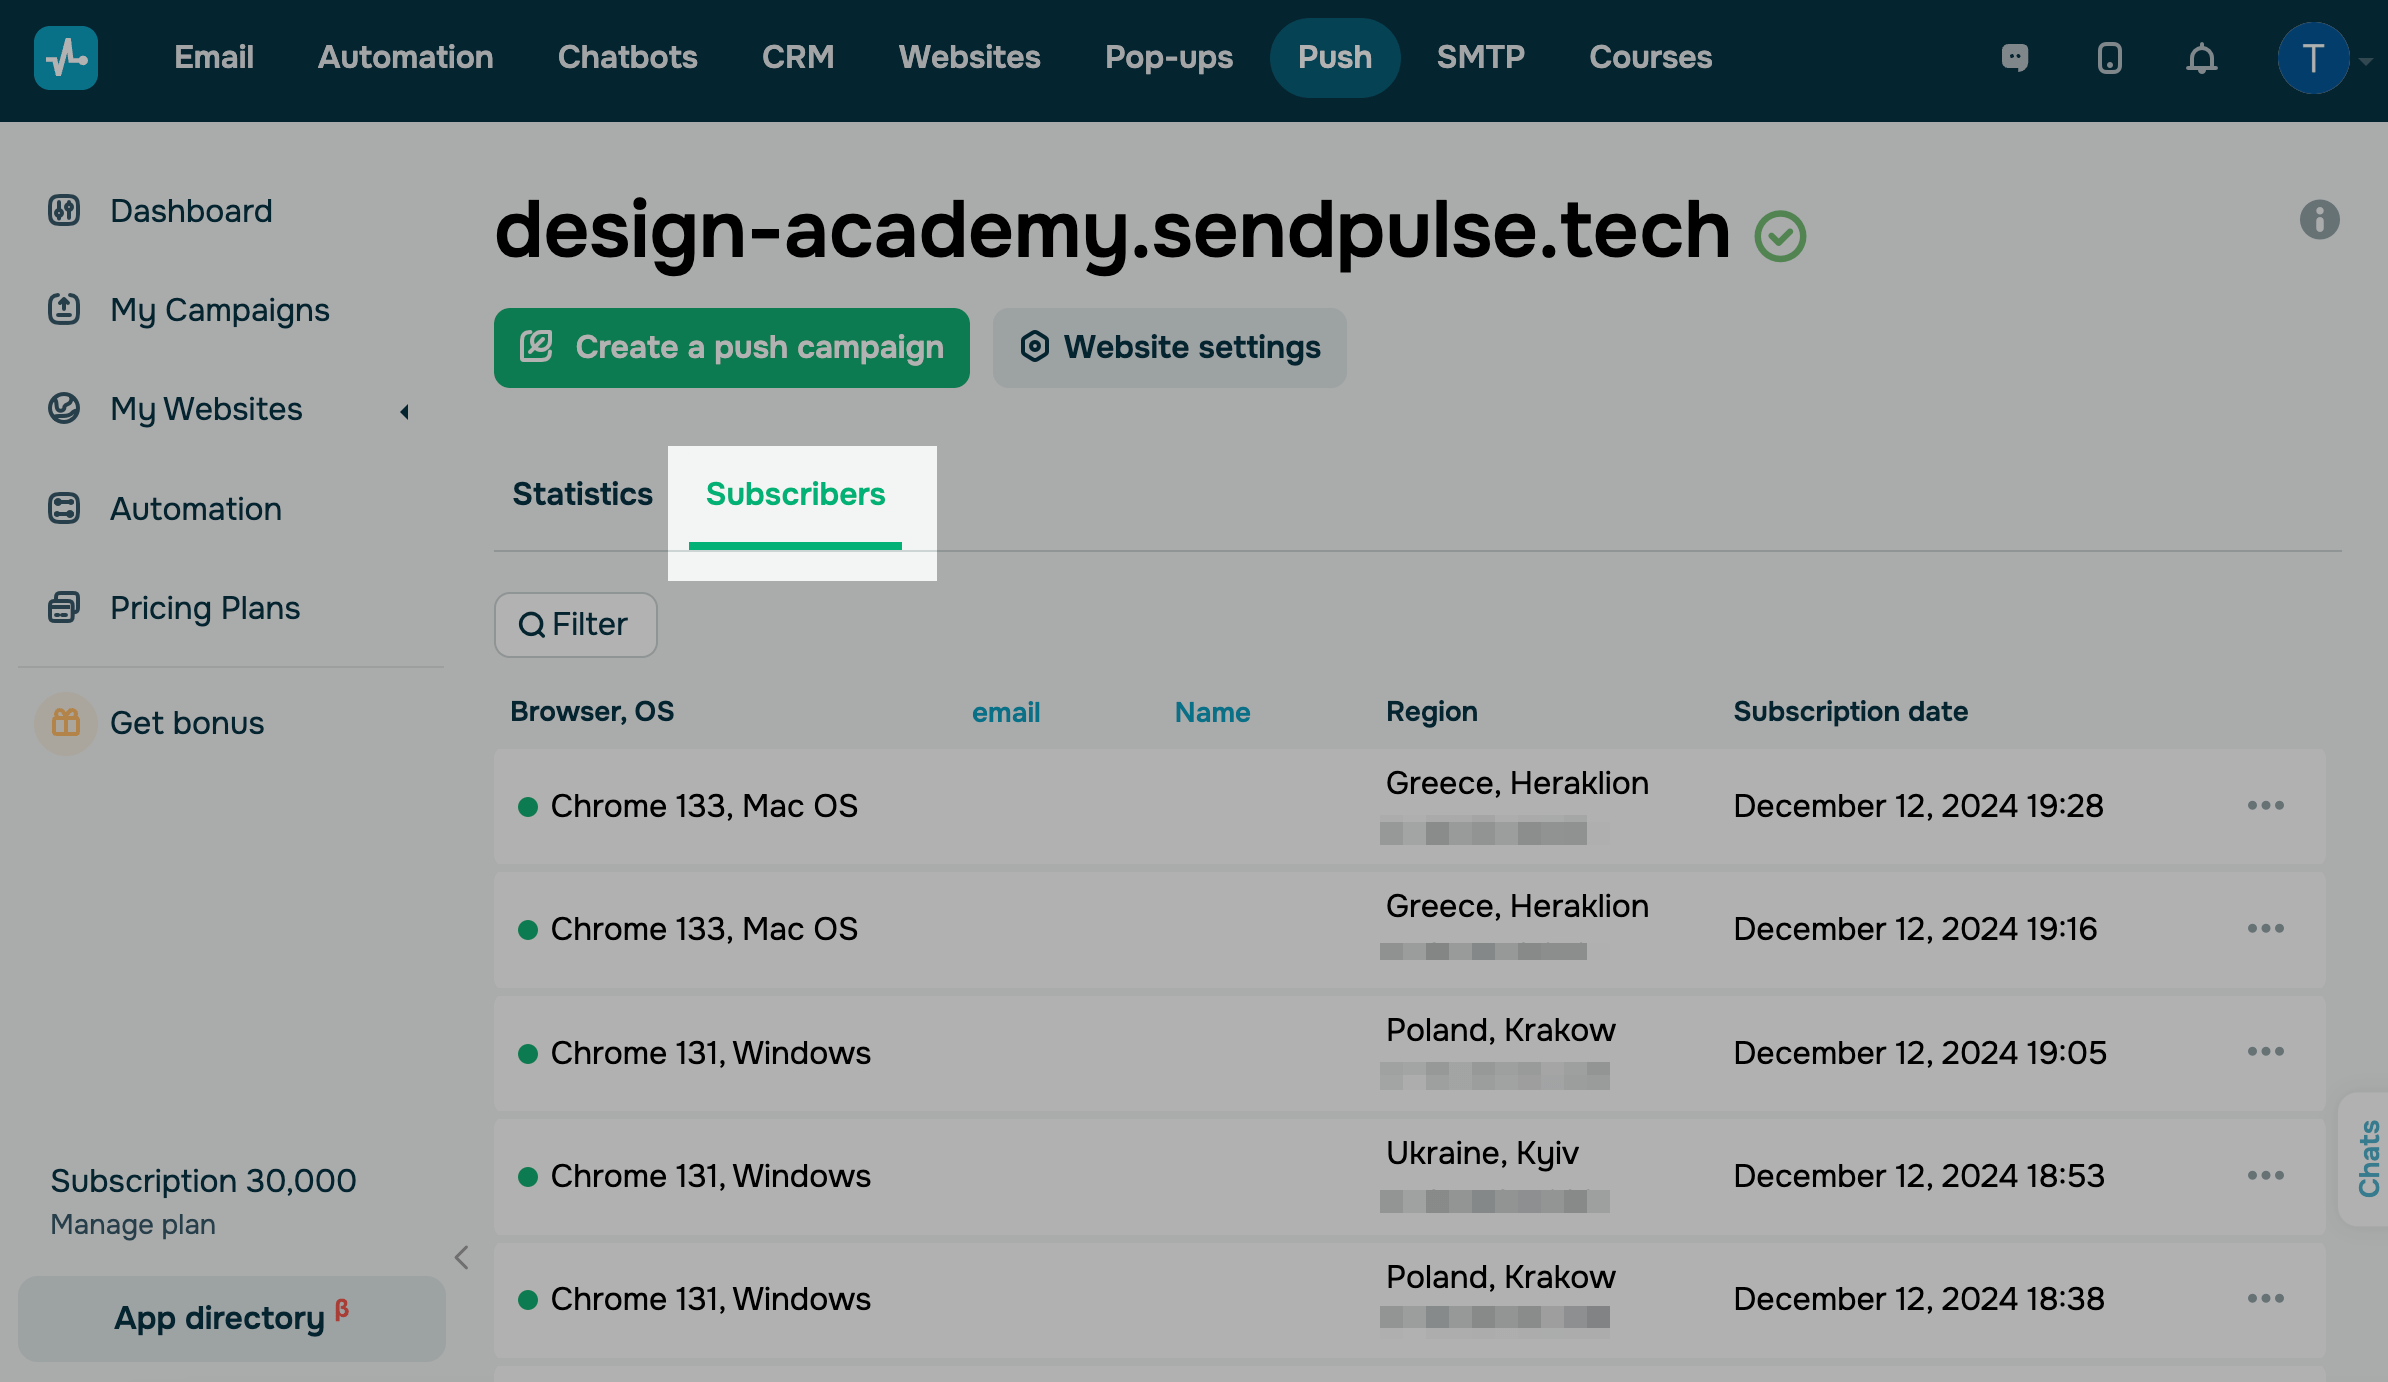
Task: Click the sidebar Automation icon
Action: [64, 508]
